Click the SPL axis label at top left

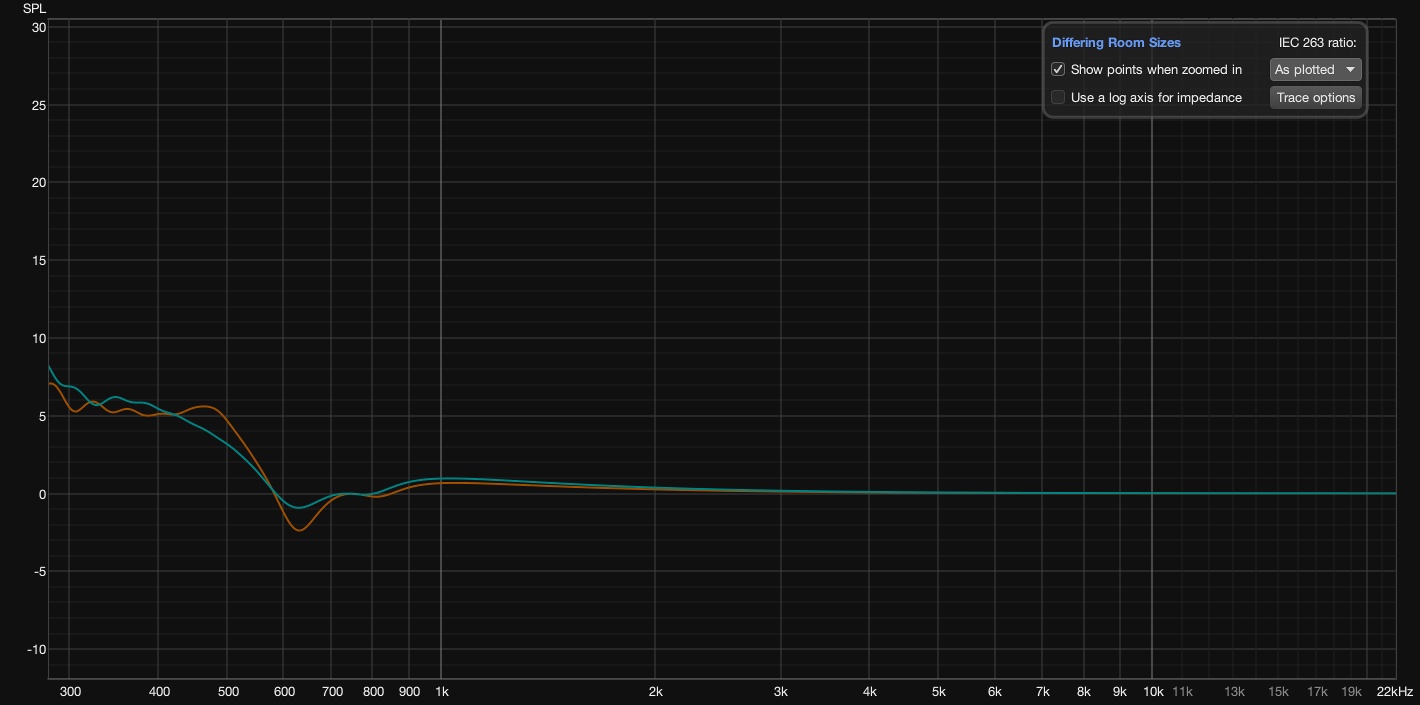pos(34,9)
